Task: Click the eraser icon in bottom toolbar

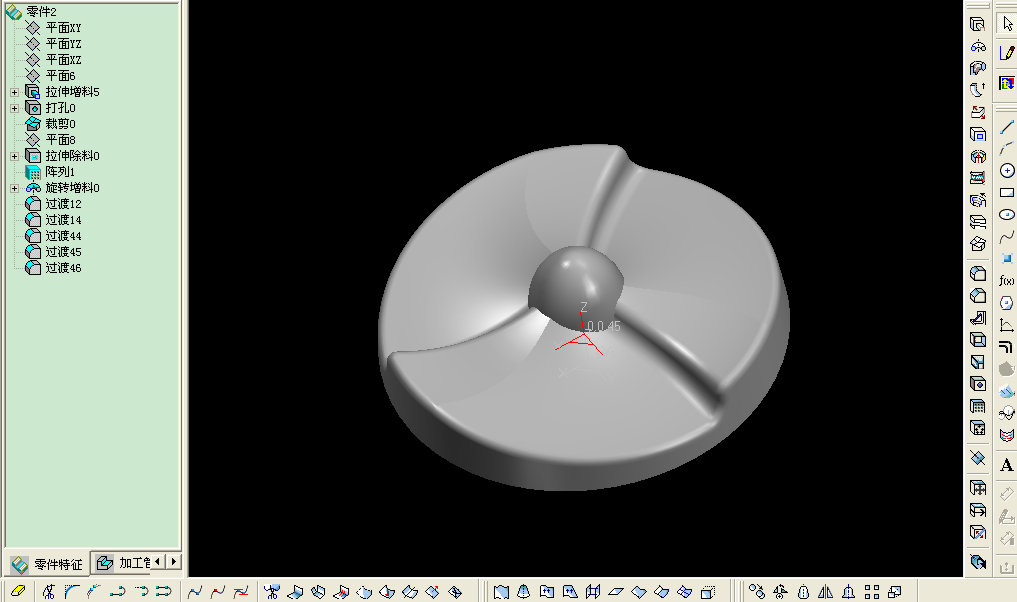Action: (x=17, y=591)
